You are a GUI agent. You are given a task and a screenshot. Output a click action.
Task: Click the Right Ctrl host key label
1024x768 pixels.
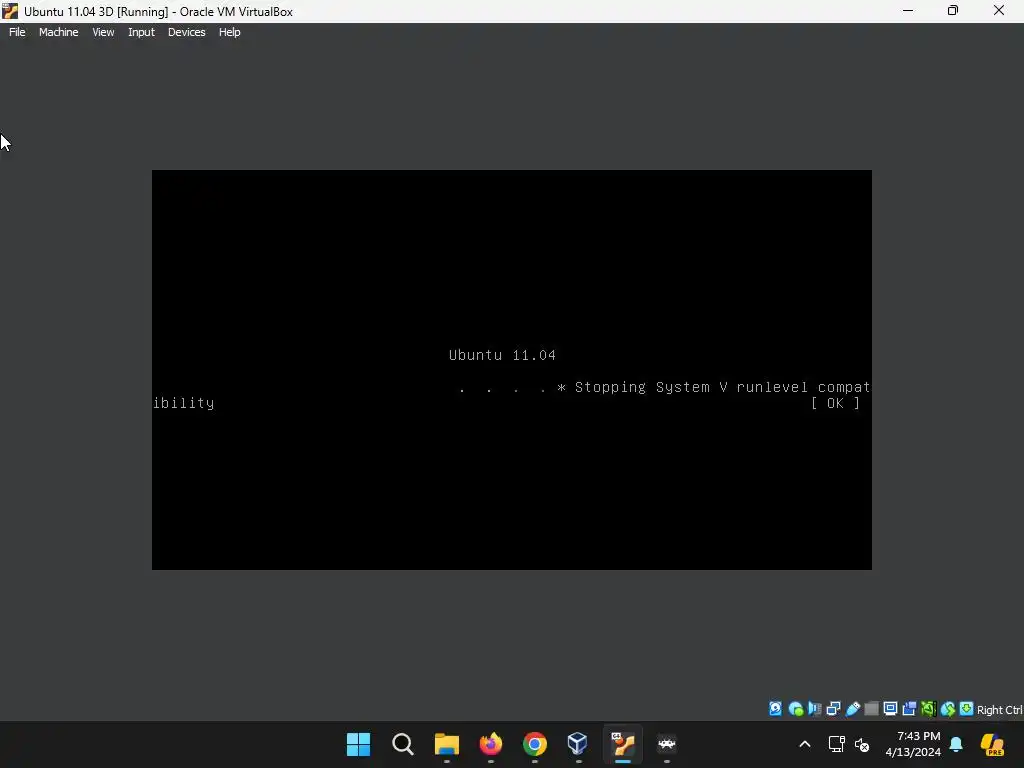tap(999, 710)
